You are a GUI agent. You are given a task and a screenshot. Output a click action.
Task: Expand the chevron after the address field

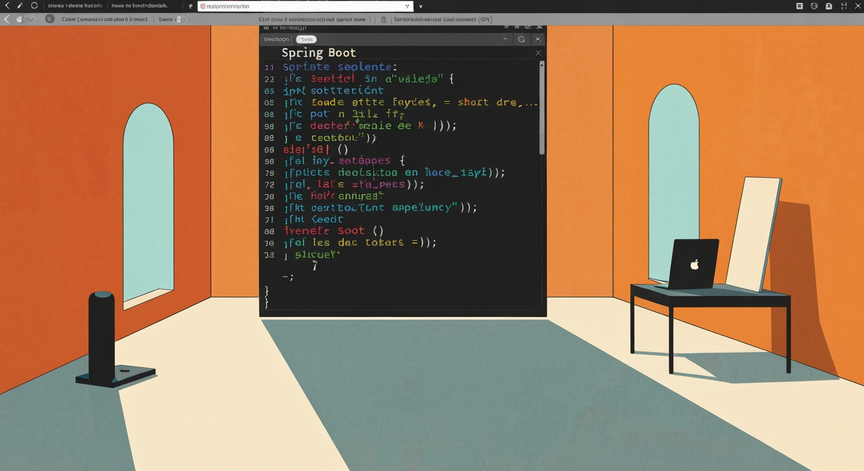point(420,6)
